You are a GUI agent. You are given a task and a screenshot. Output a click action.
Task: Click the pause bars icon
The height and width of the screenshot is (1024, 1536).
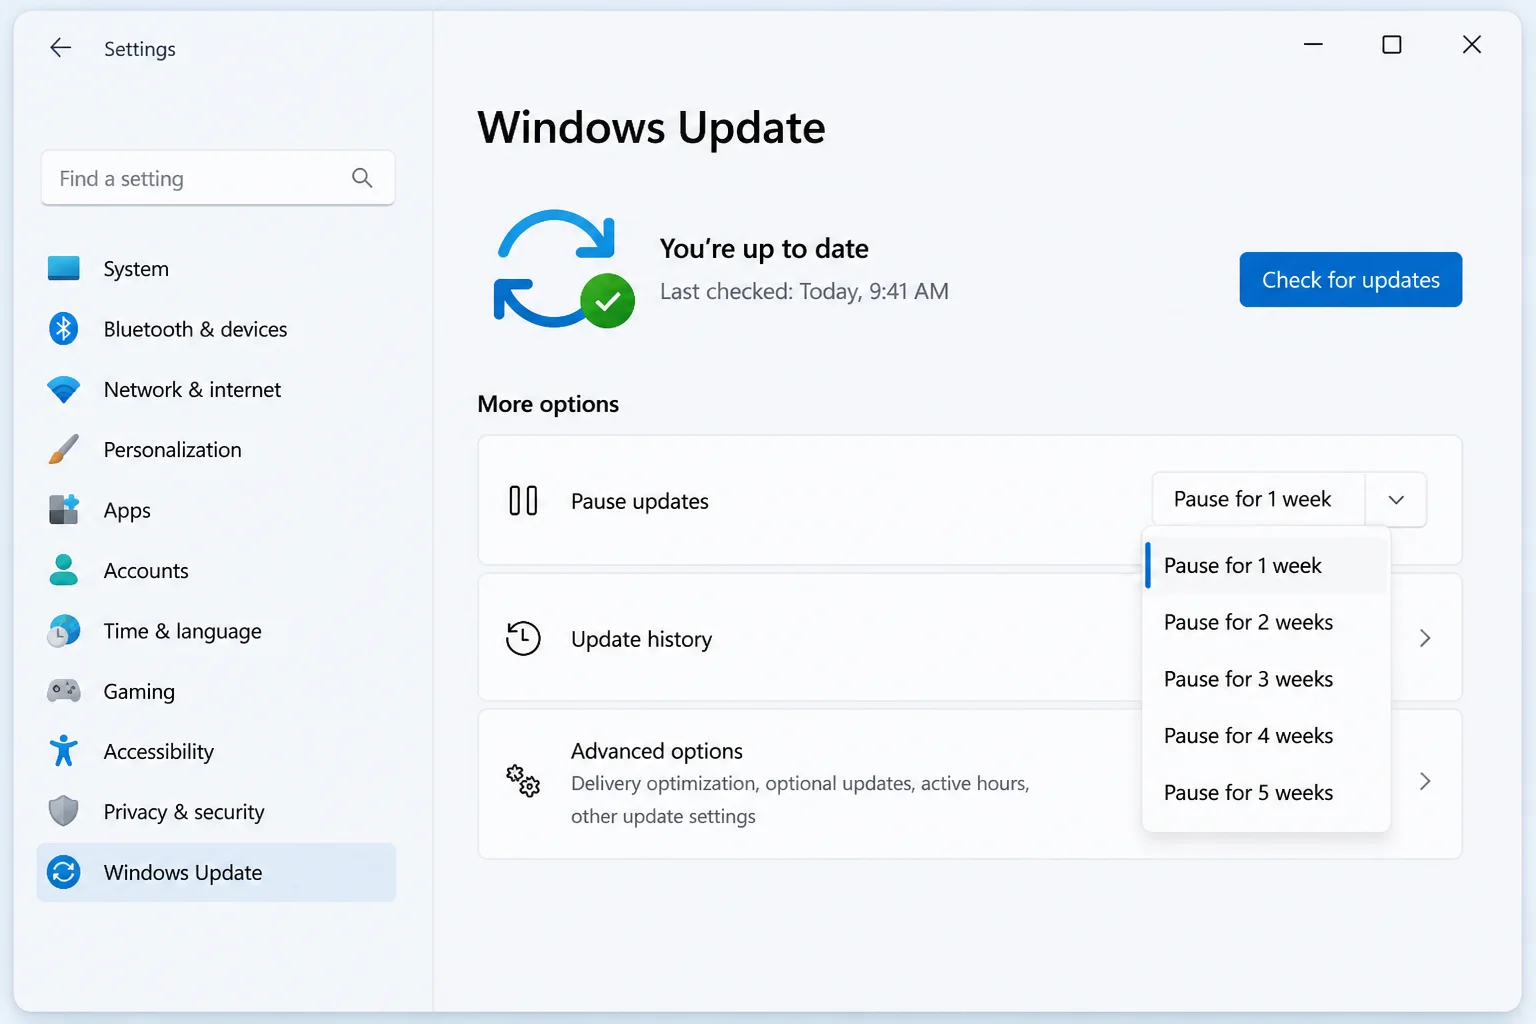(523, 500)
